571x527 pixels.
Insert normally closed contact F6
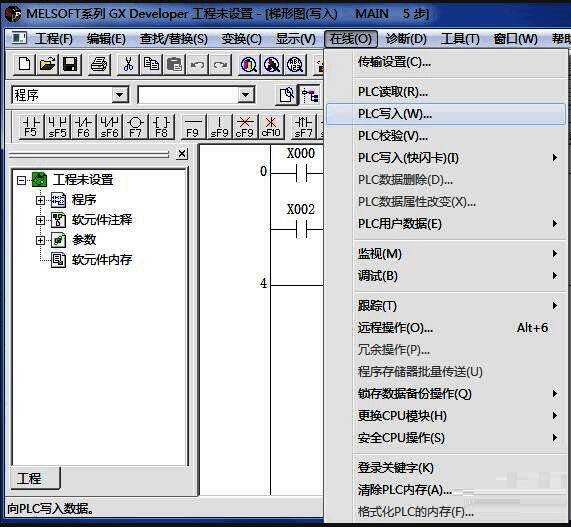pos(83,127)
